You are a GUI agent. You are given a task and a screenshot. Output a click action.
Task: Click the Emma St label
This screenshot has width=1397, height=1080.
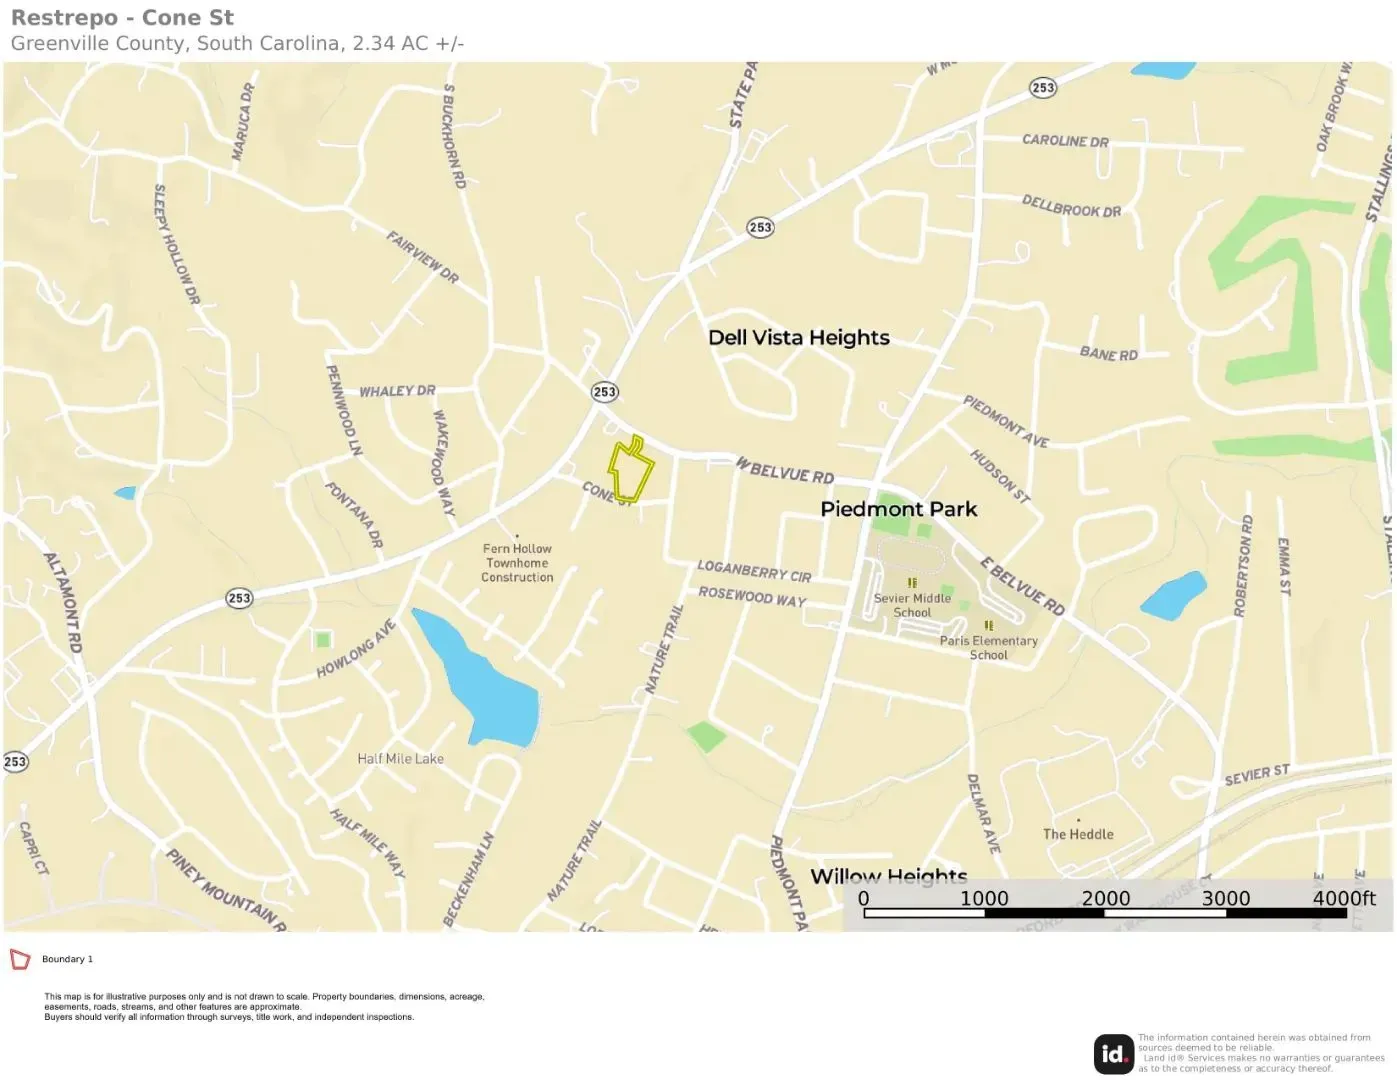click(x=1285, y=567)
